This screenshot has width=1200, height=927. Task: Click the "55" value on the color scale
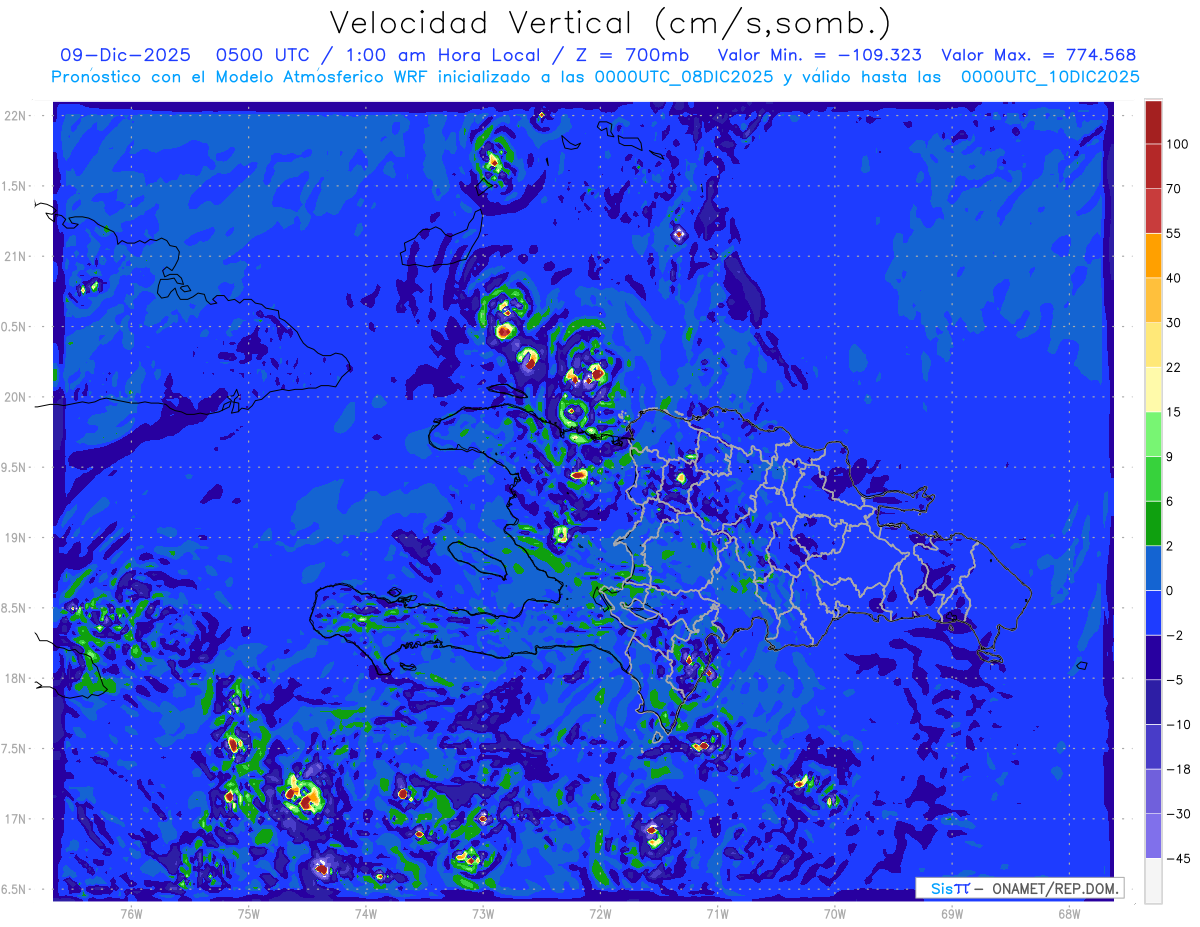tap(1175, 233)
